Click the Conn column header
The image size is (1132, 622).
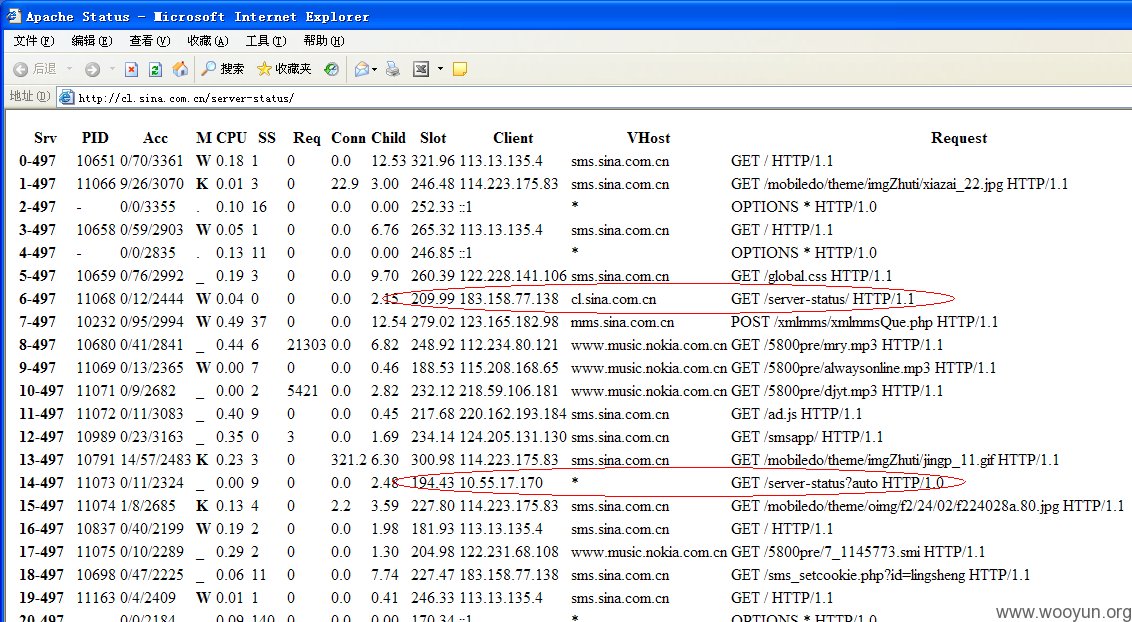click(x=349, y=138)
